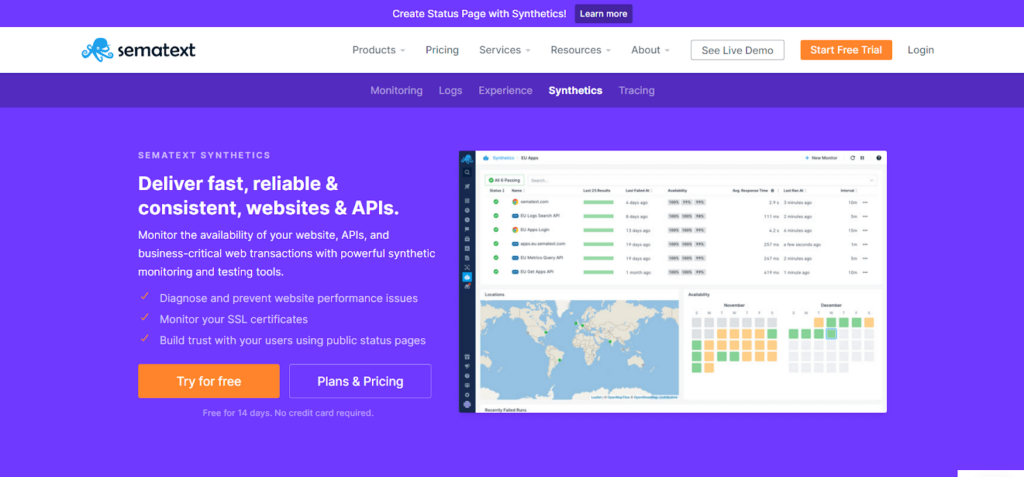The width and height of the screenshot is (1024, 477).
Task: Click the rocket icon in the dashboard sidebar
Action: click(467, 186)
